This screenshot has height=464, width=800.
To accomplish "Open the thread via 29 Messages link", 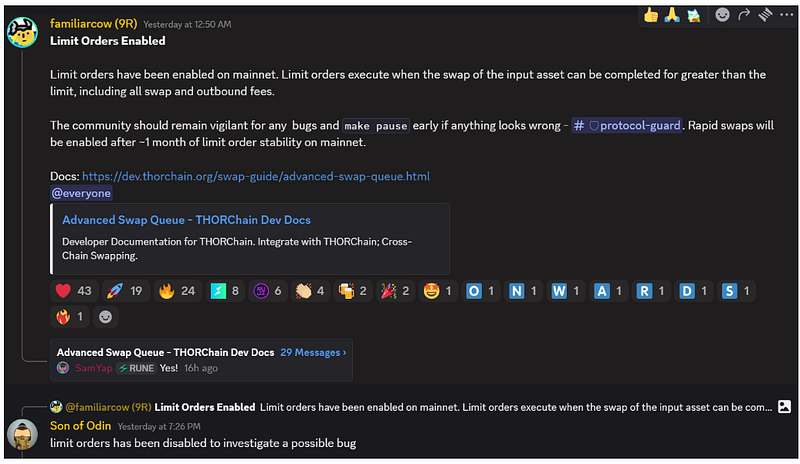I will pyautogui.click(x=313, y=352).
